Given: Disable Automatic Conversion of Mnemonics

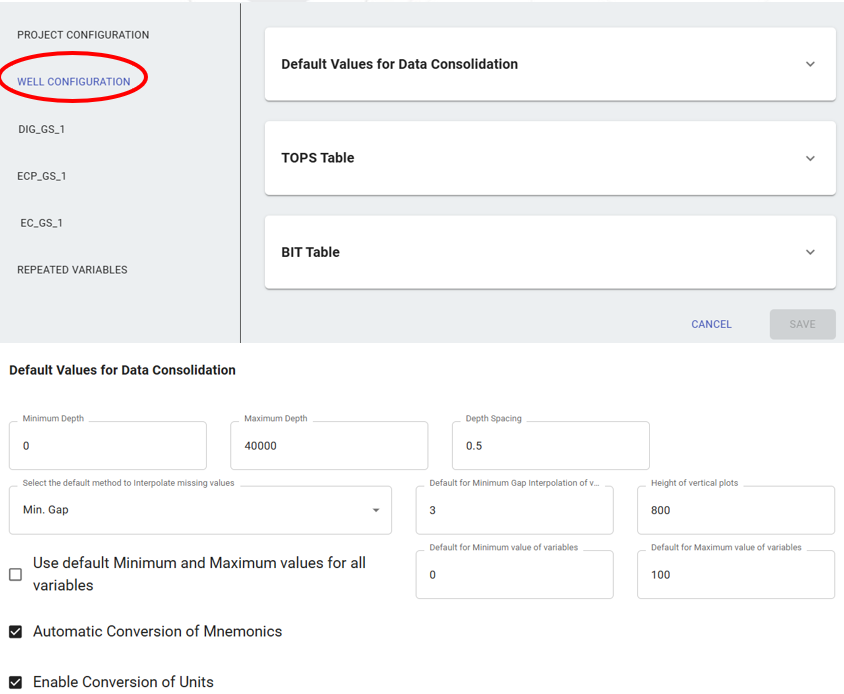Looking at the screenshot, I should 16,631.
